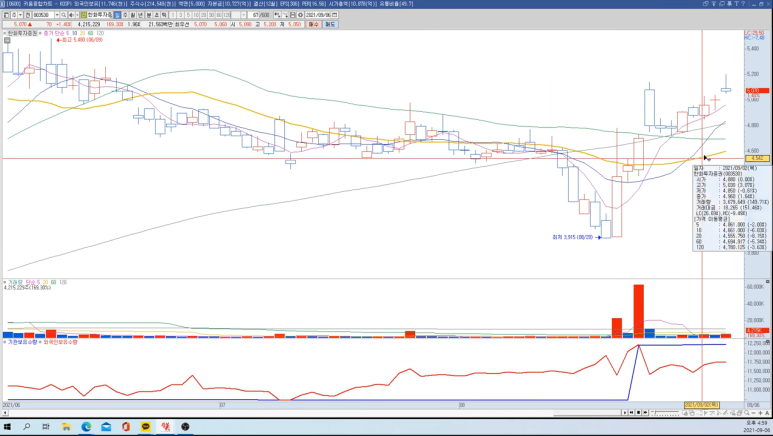Viewport: 773px width, 436px height.
Task: Click the forward button in playback controls
Action: click(x=645, y=412)
